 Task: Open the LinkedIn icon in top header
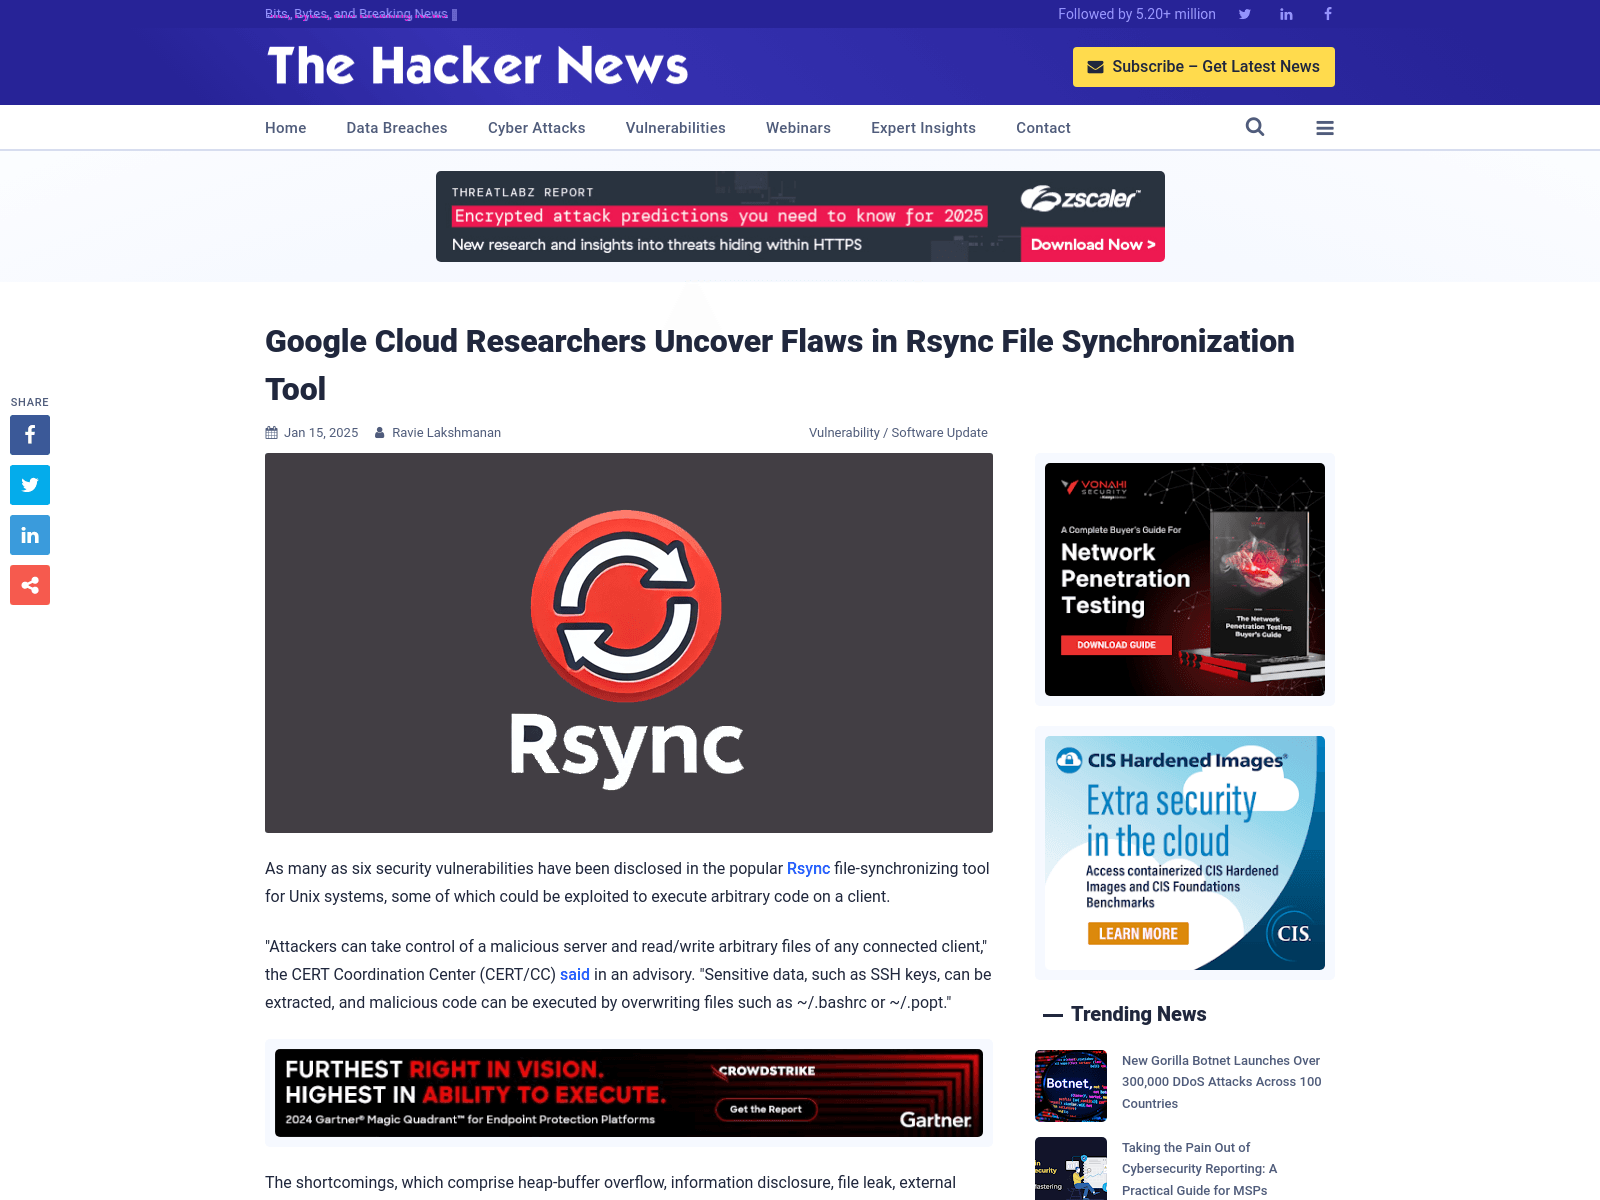click(1286, 14)
